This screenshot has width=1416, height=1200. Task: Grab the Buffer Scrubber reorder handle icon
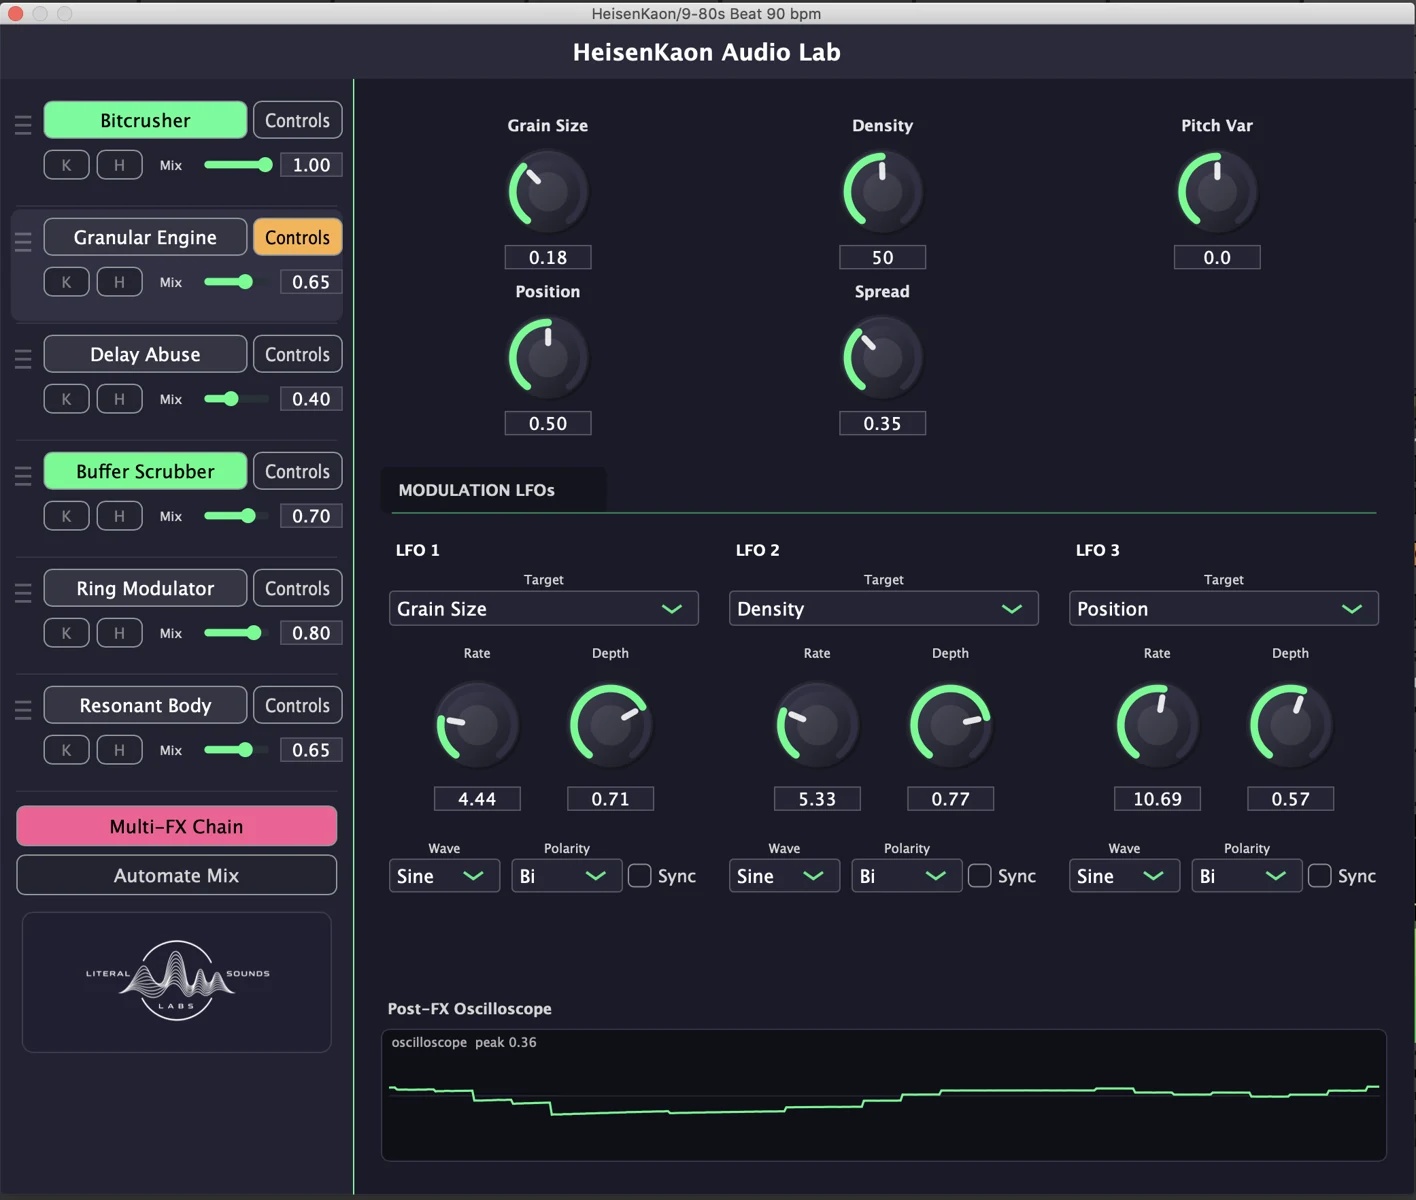[23, 476]
